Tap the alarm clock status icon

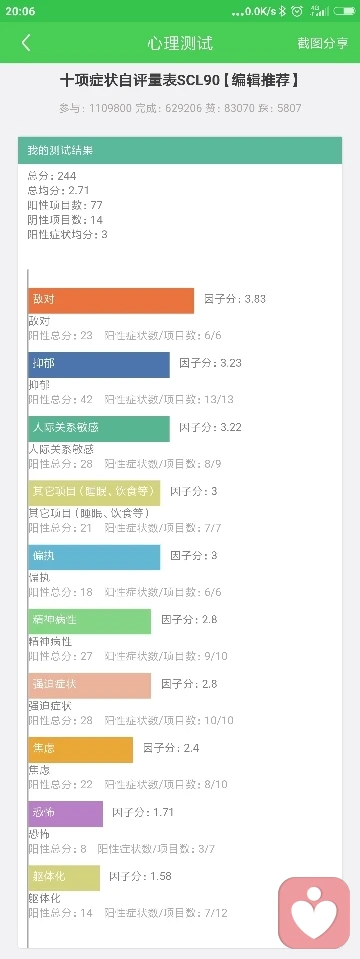click(297, 11)
